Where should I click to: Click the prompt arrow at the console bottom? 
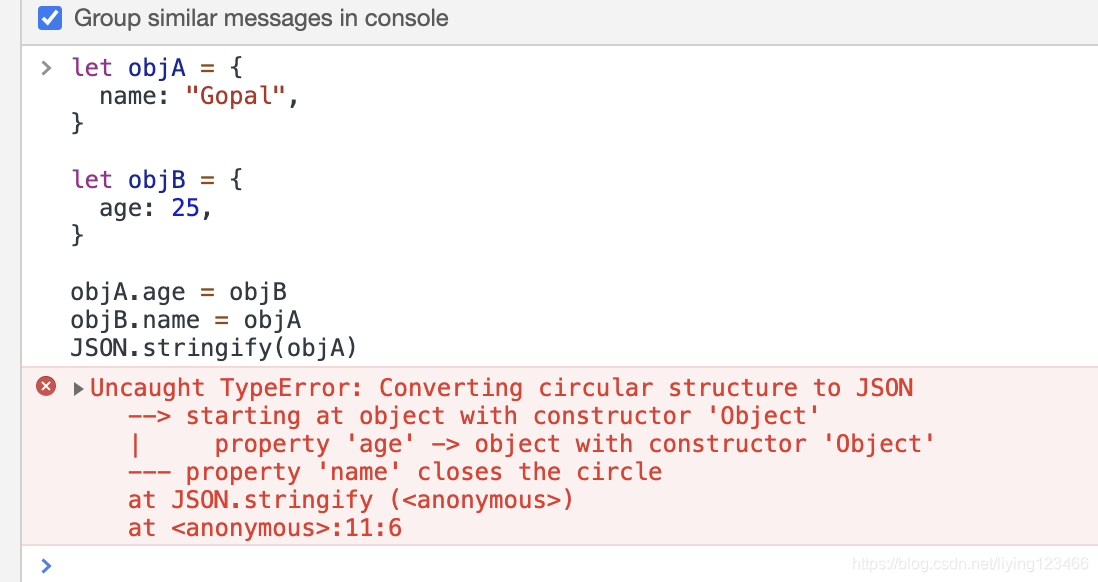tap(45, 565)
